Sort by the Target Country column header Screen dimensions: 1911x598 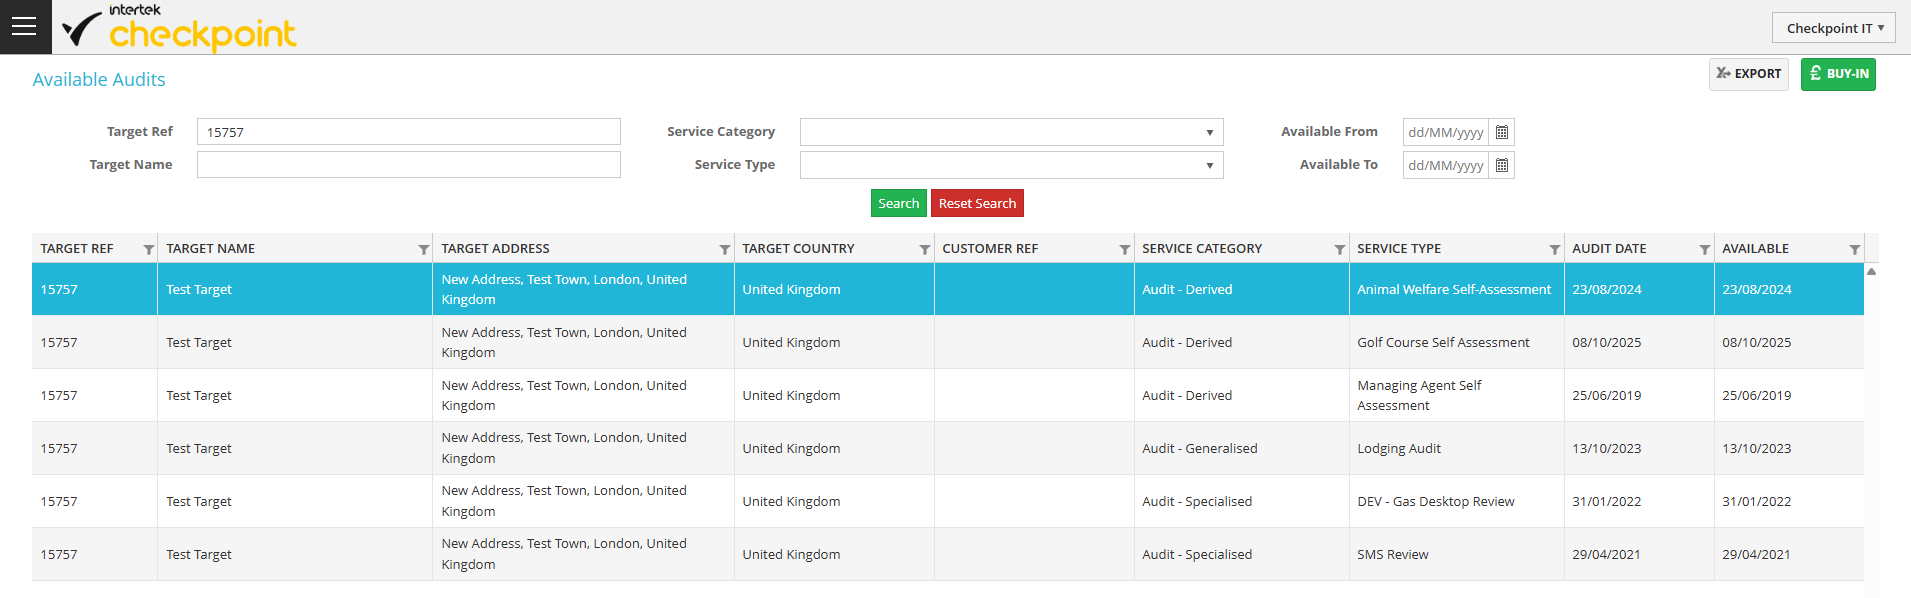click(x=798, y=249)
